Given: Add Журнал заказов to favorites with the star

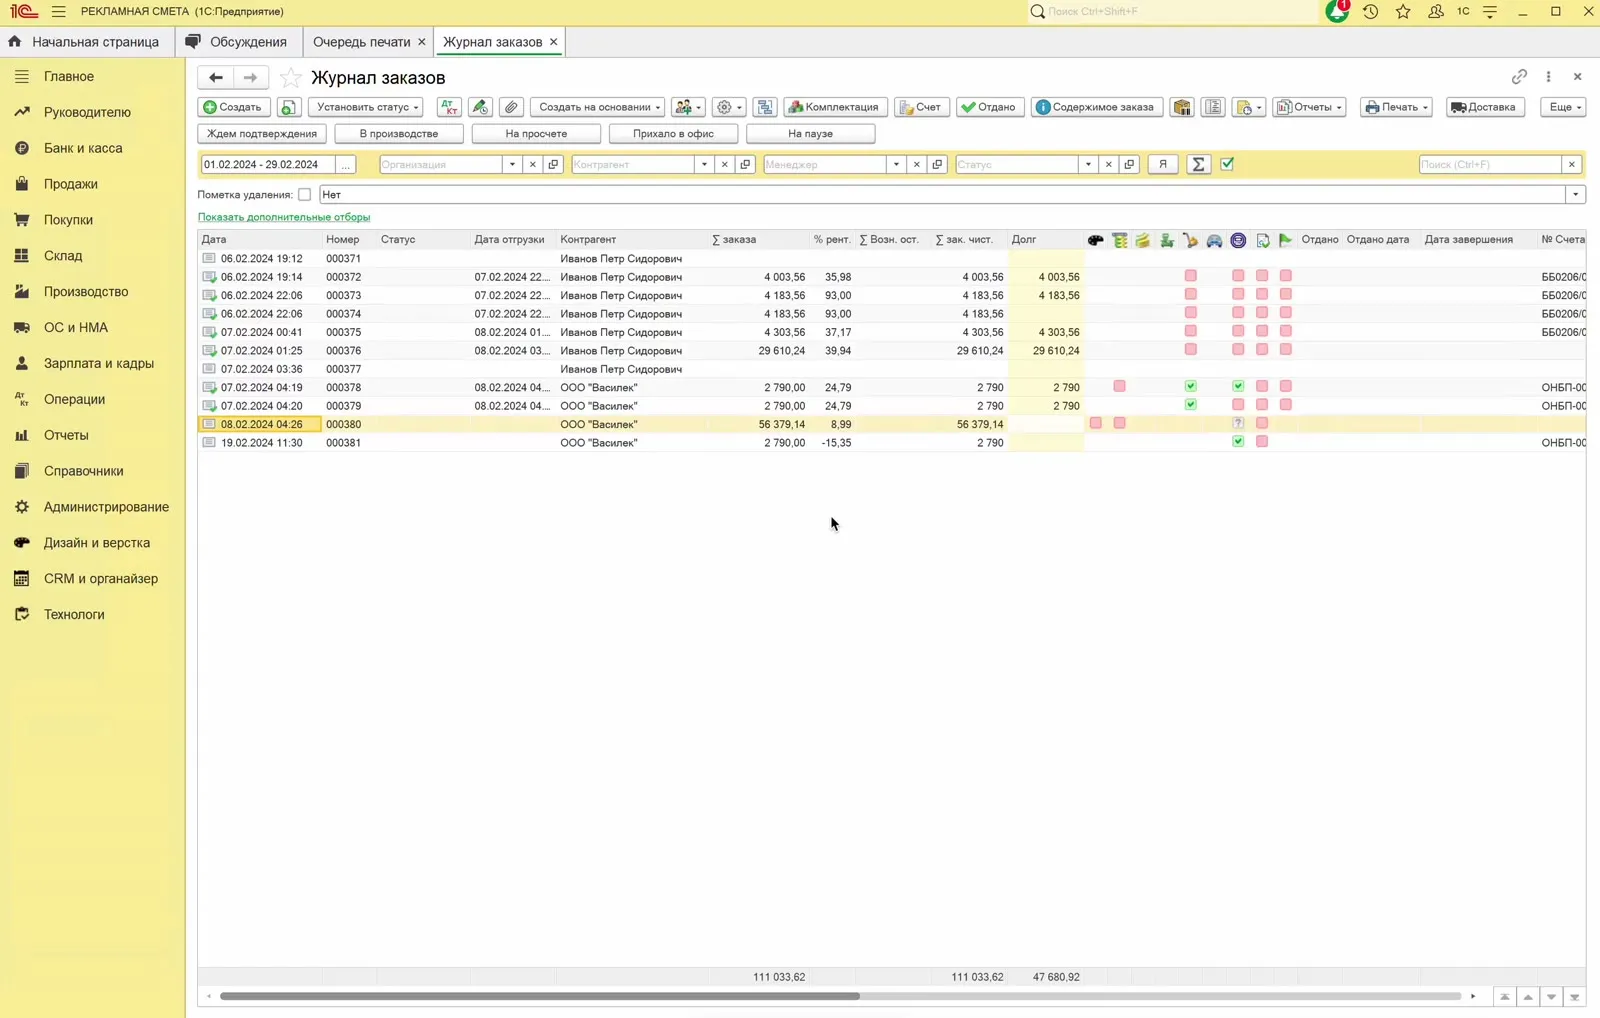Looking at the screenshot, I should coord(290,77).
